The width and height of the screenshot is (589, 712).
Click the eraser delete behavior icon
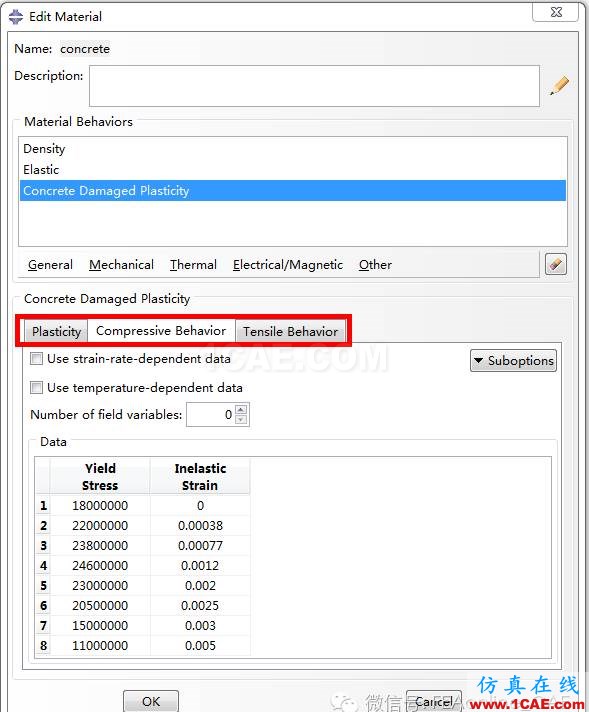(x=556, y=264)
